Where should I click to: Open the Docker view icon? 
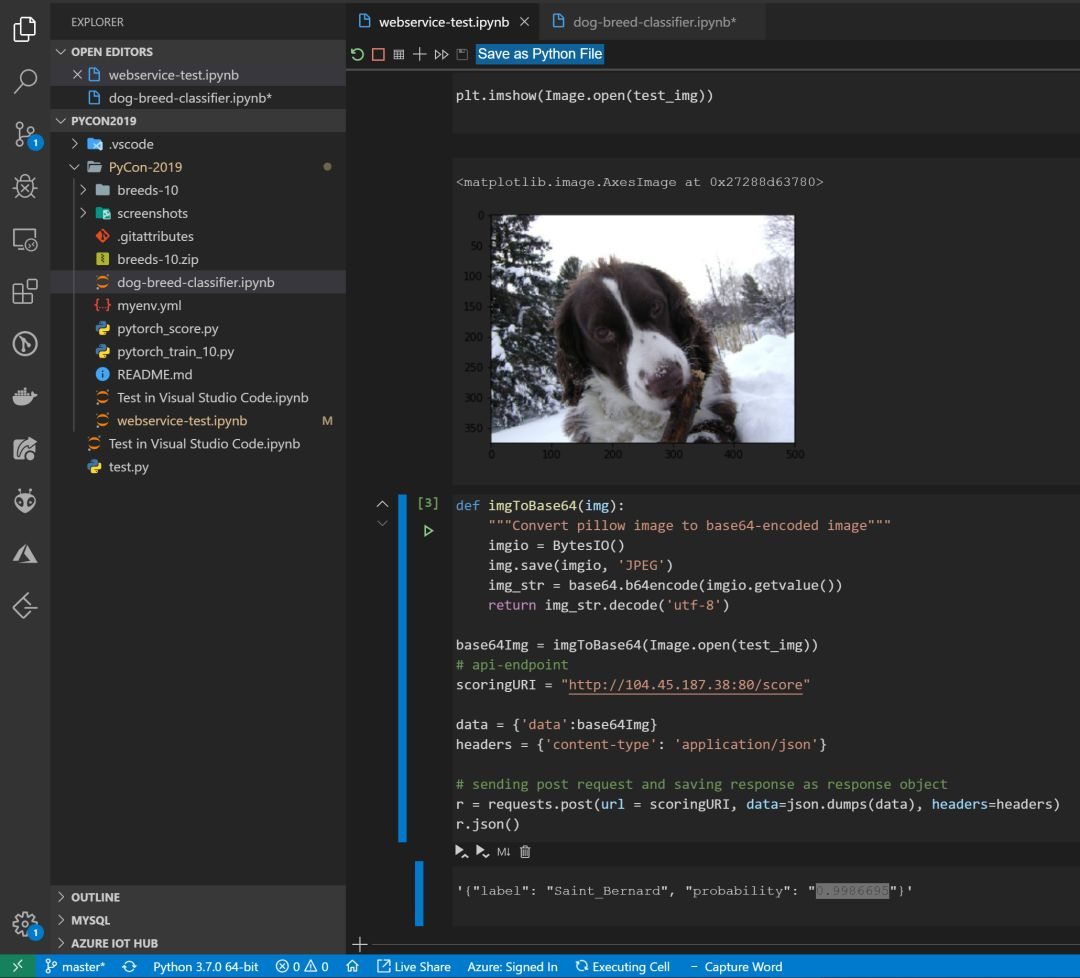[x=25, y=397]
